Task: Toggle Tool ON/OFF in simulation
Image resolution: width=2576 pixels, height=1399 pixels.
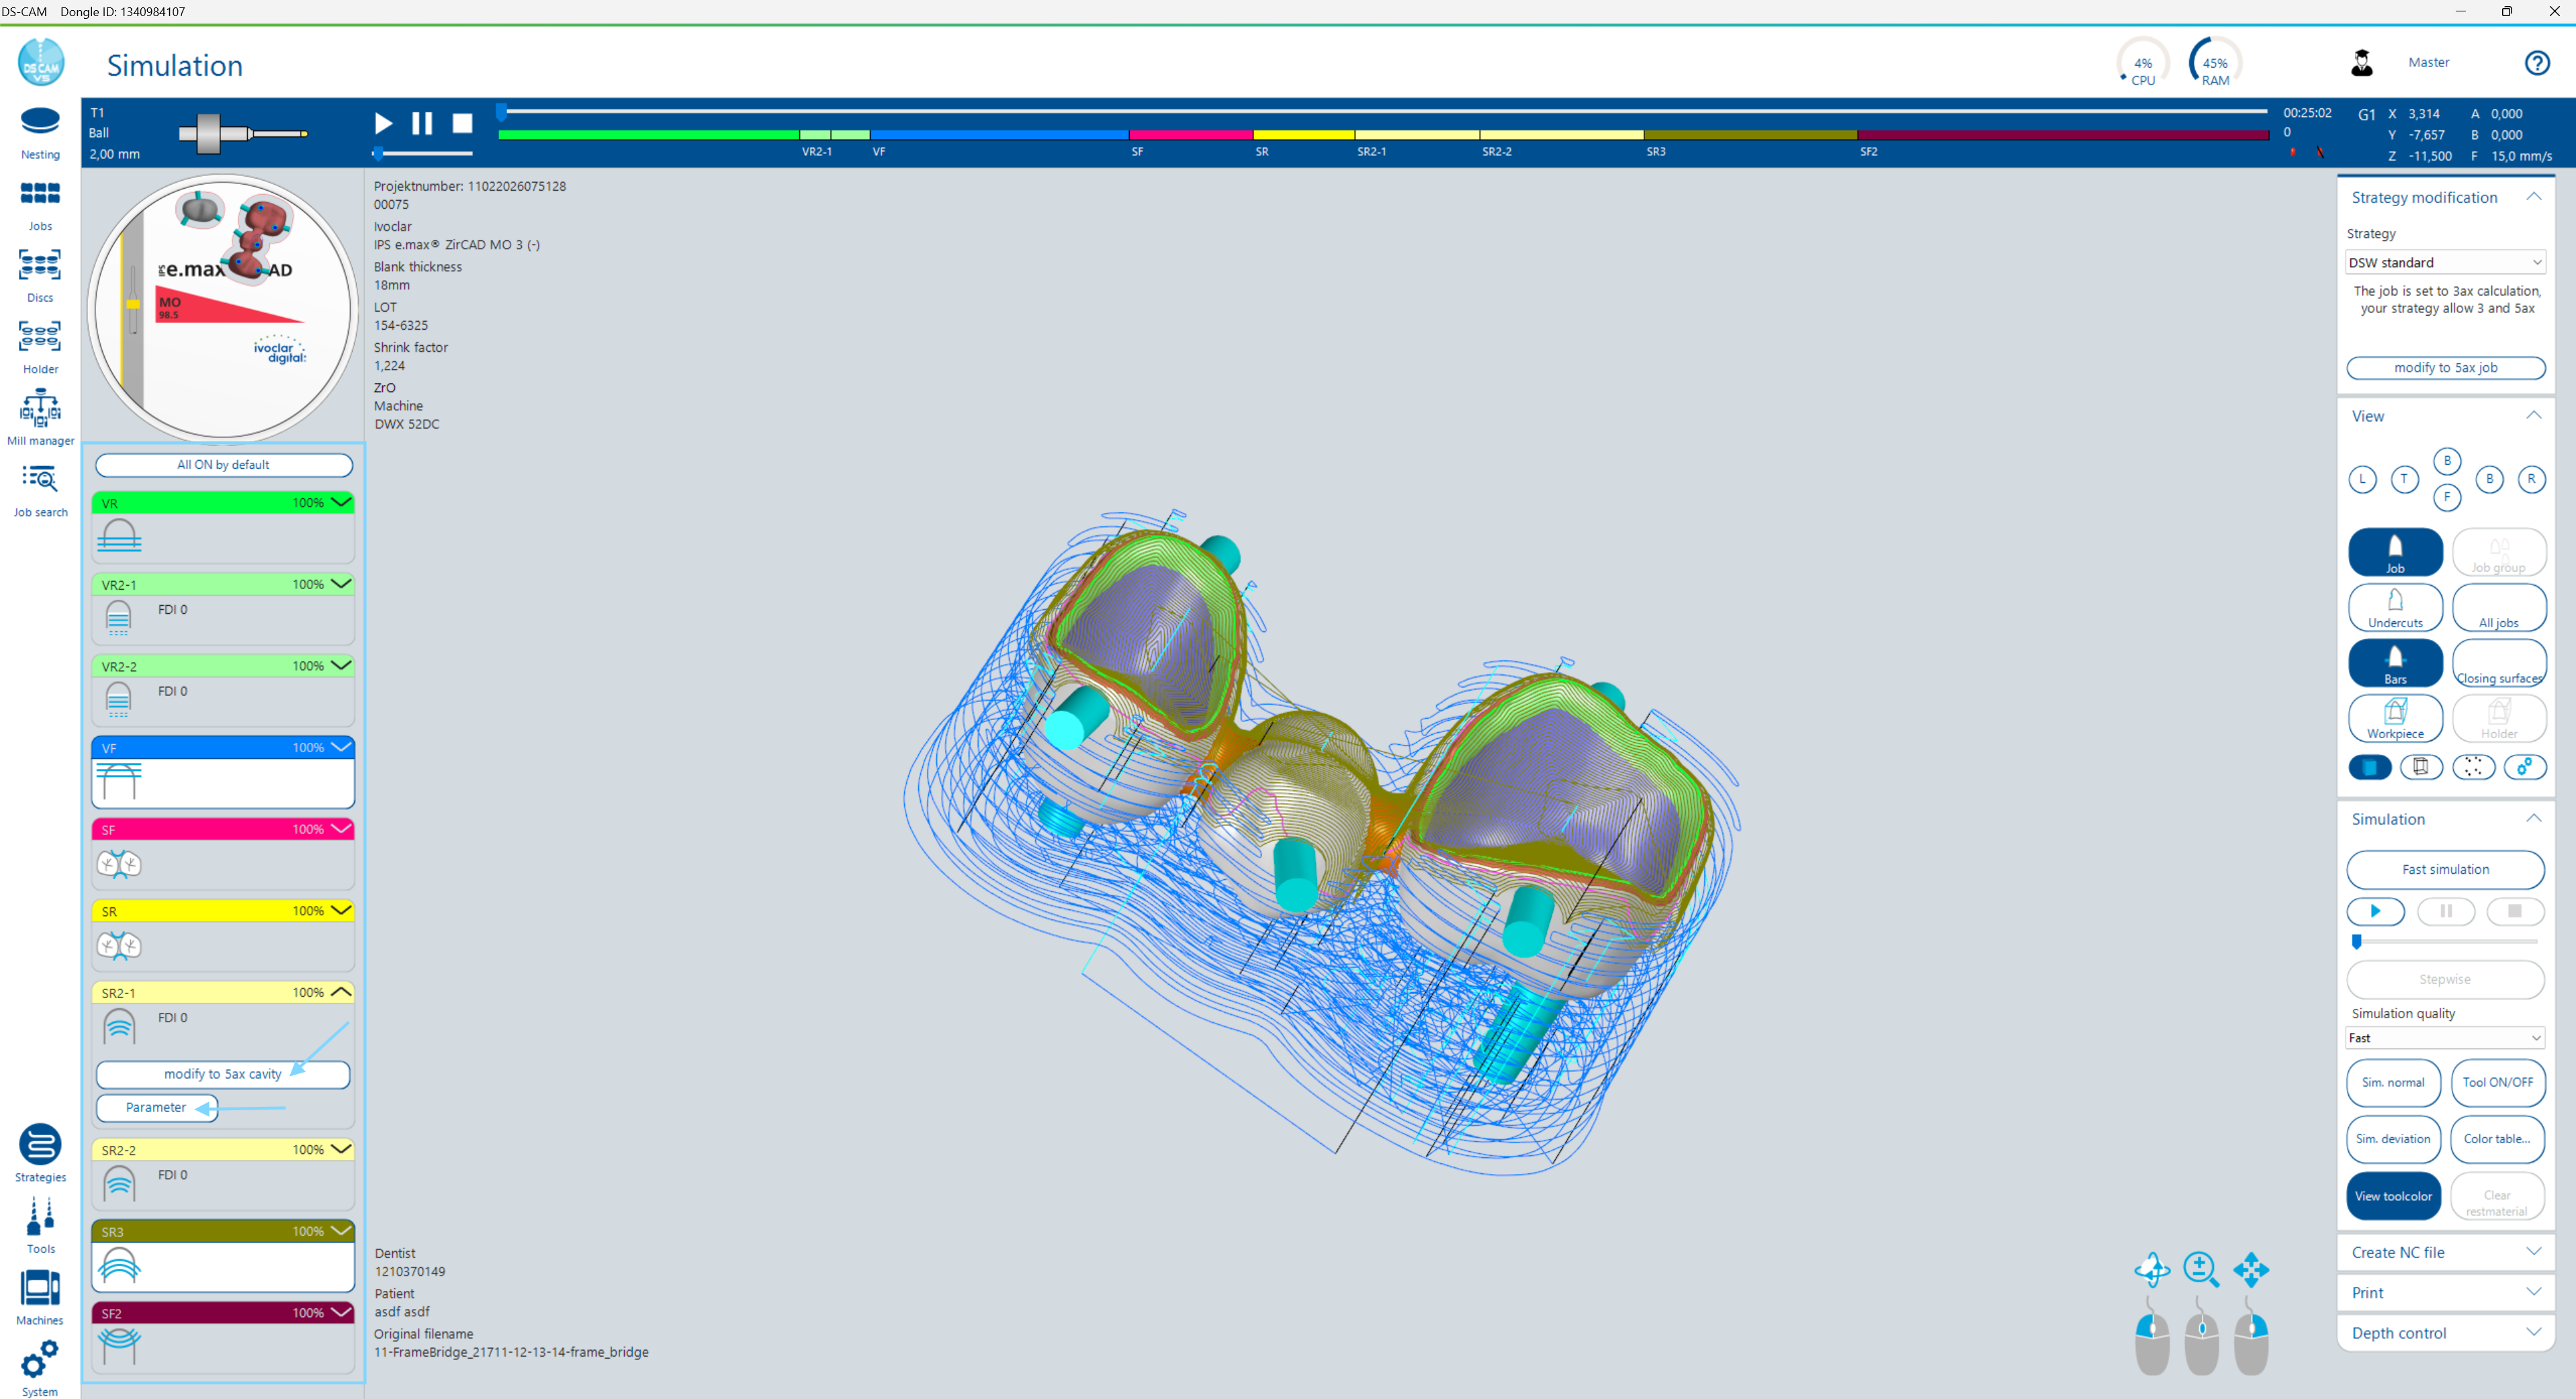Action: pos(2498,1082)
